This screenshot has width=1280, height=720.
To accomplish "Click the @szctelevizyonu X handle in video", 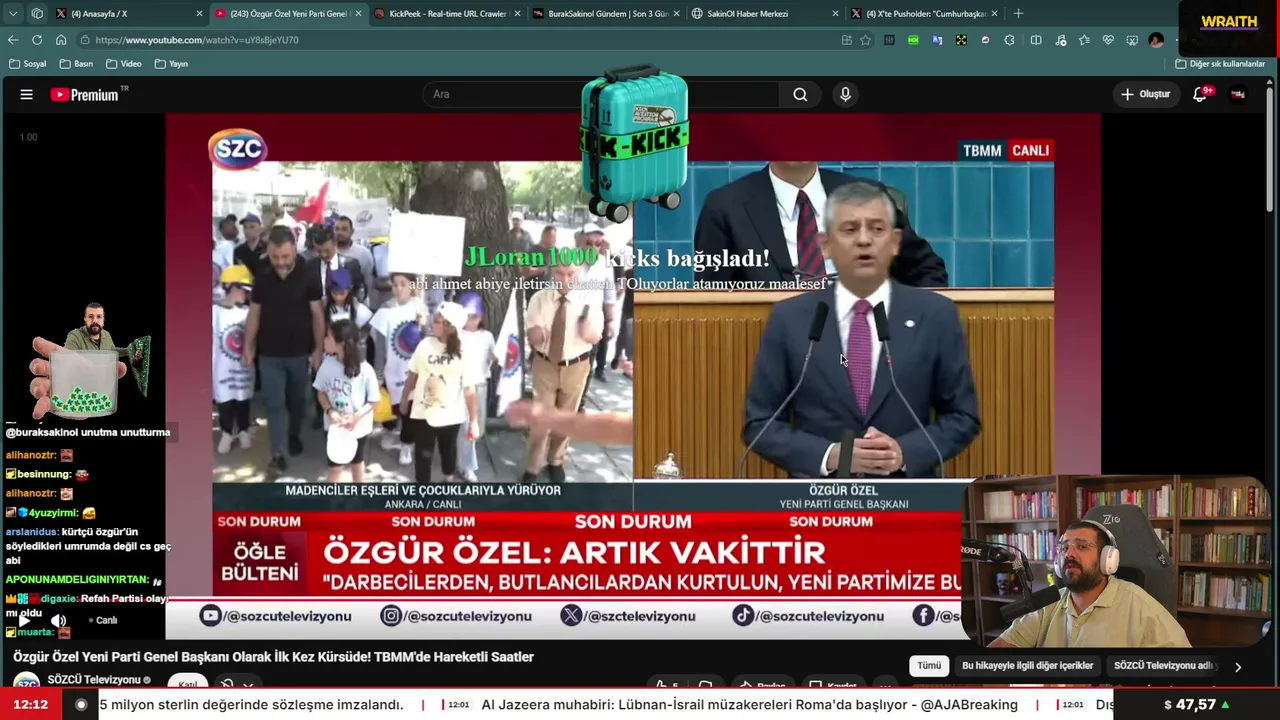I will [628, 616].
